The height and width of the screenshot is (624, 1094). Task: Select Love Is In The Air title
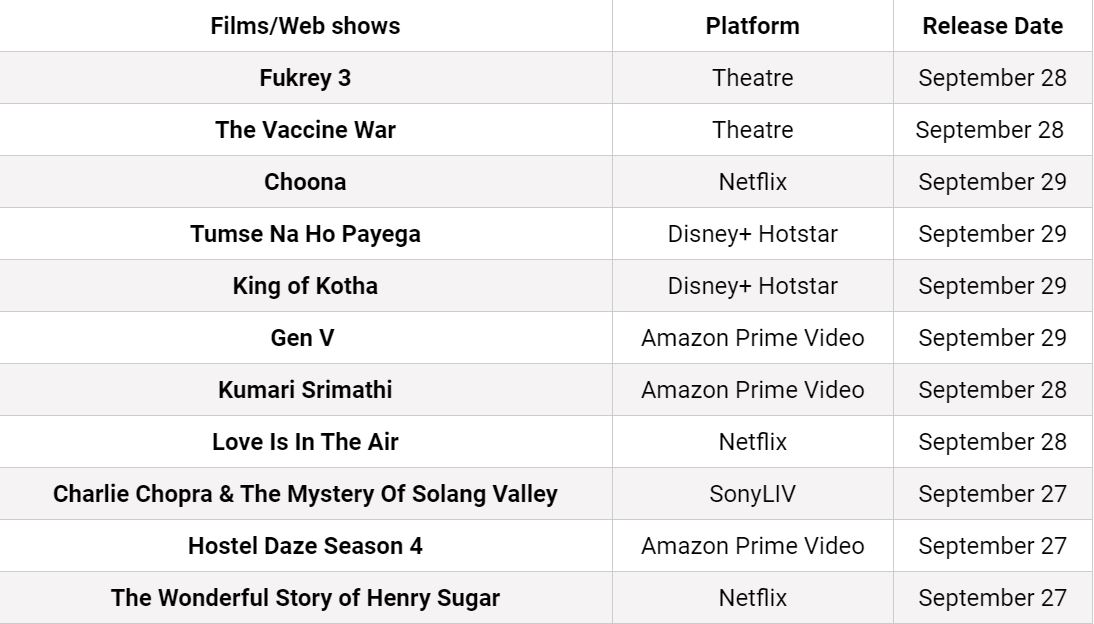click(x=305, y=442)
